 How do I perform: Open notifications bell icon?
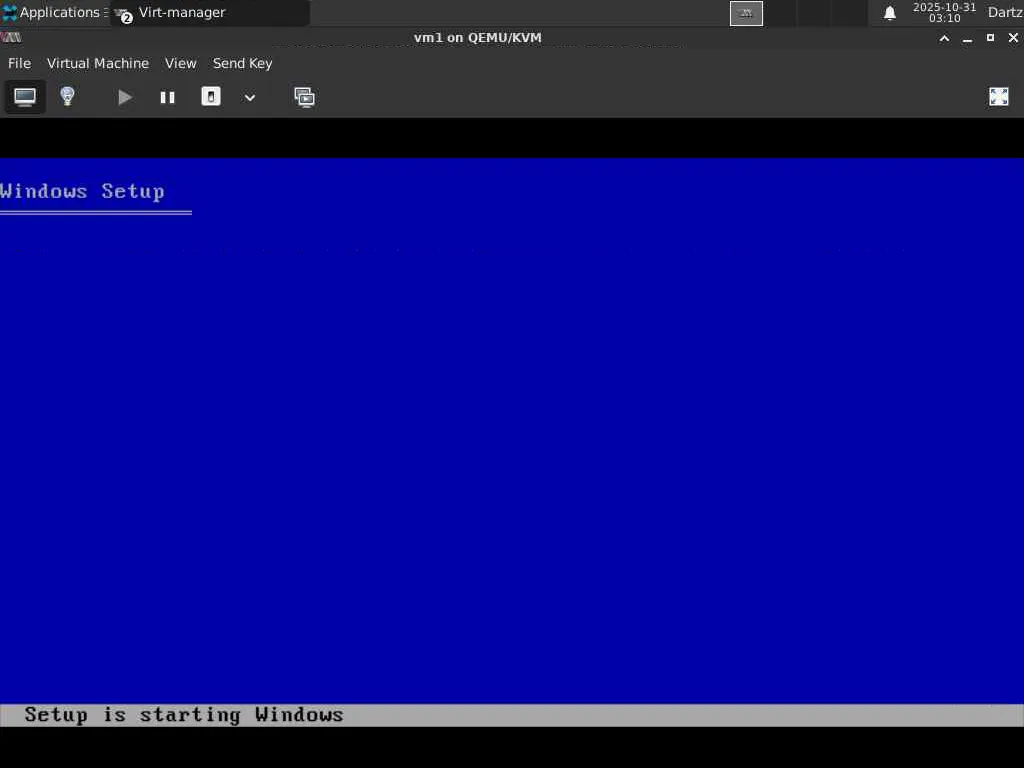889,13
